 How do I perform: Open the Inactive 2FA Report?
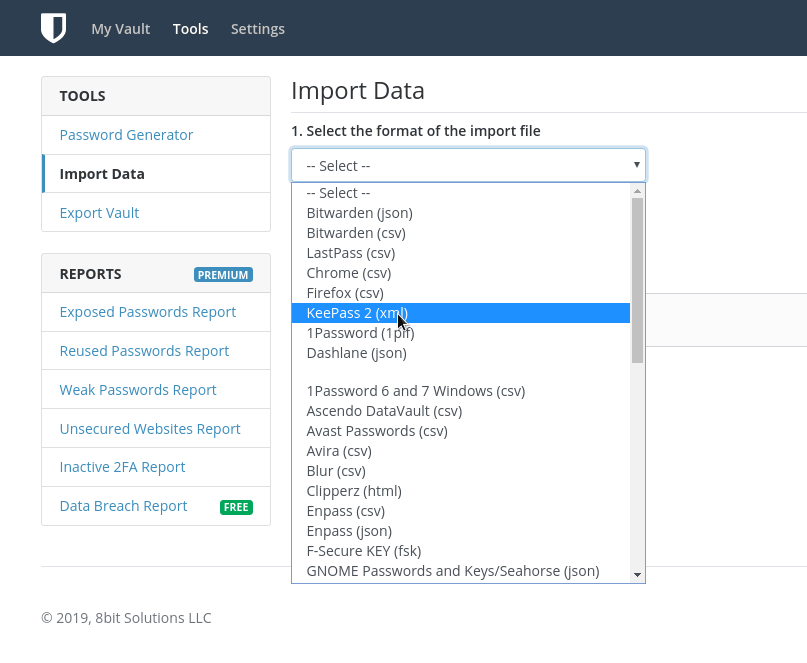122,467
